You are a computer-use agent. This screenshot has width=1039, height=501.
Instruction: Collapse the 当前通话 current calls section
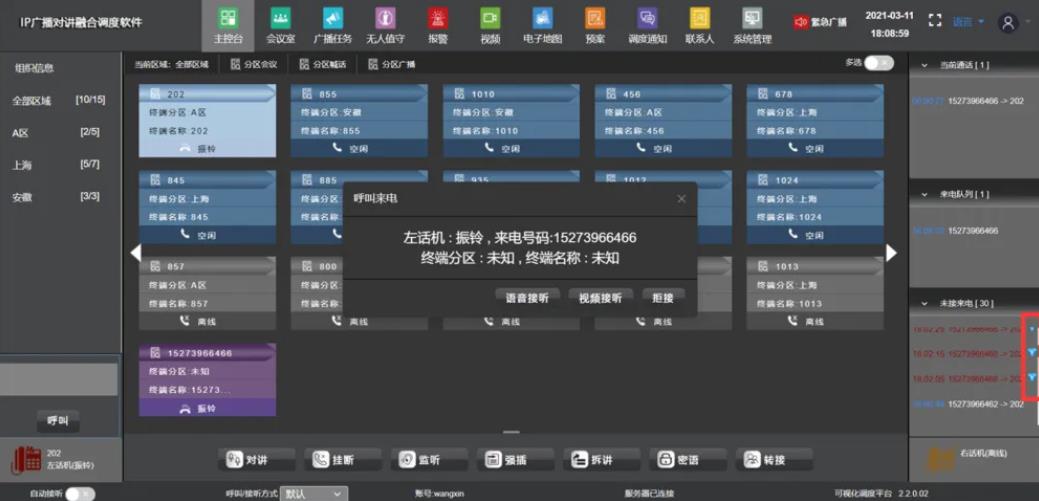[922, 65]
